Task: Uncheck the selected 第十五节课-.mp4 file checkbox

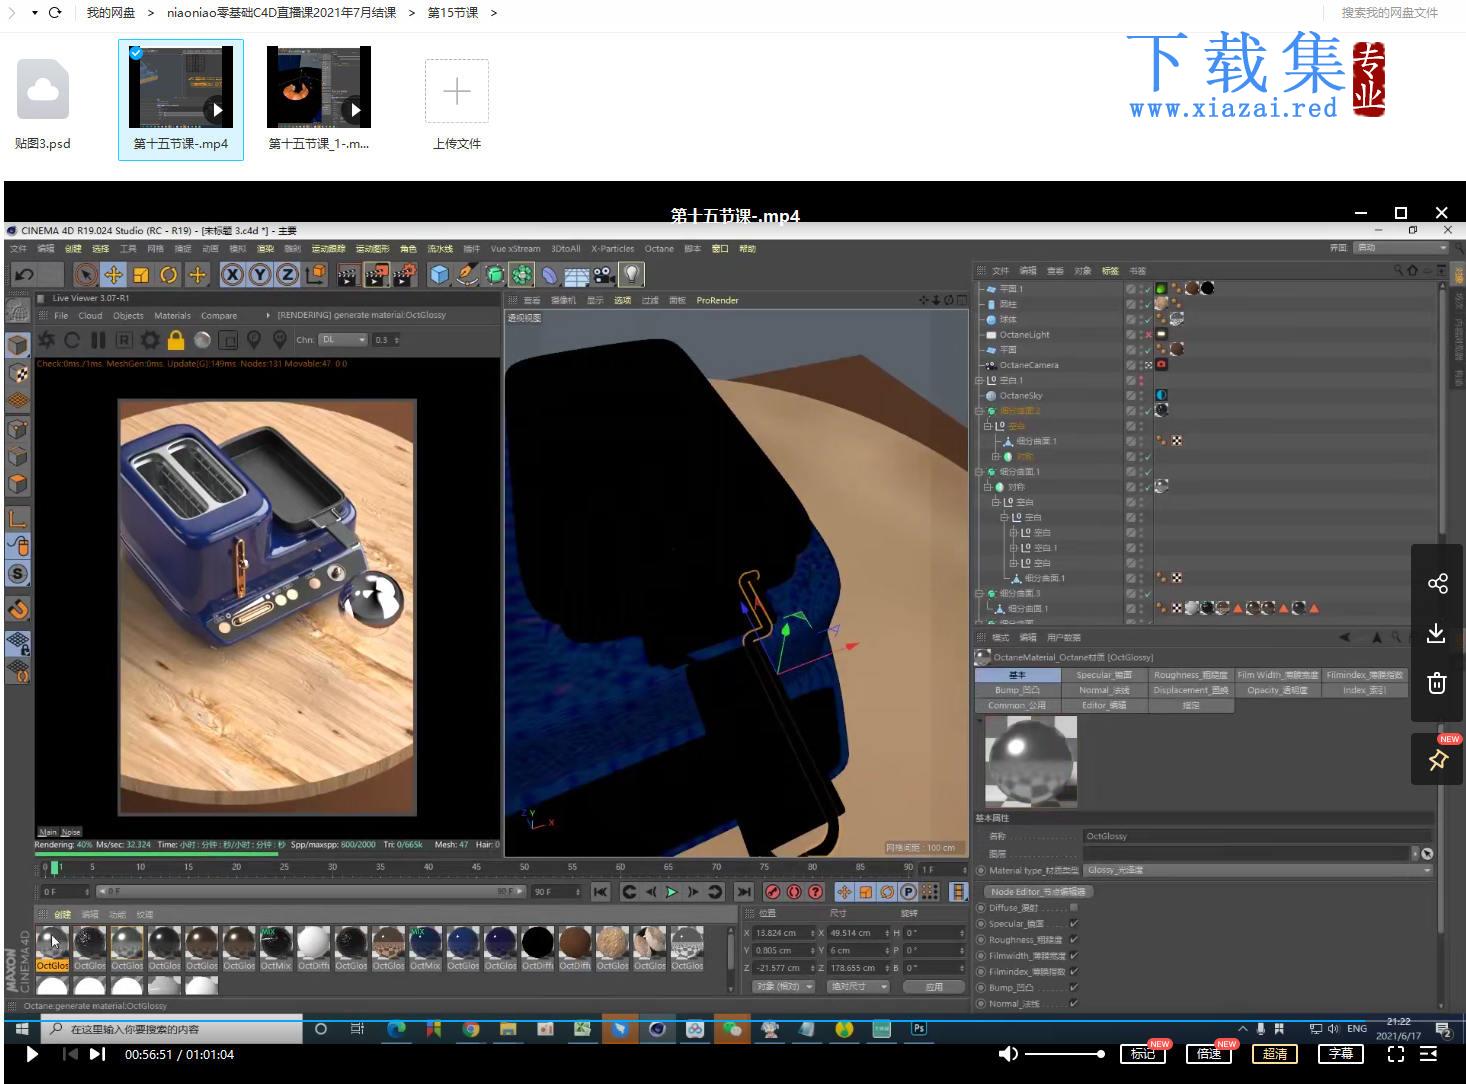Action: (135, 53)
